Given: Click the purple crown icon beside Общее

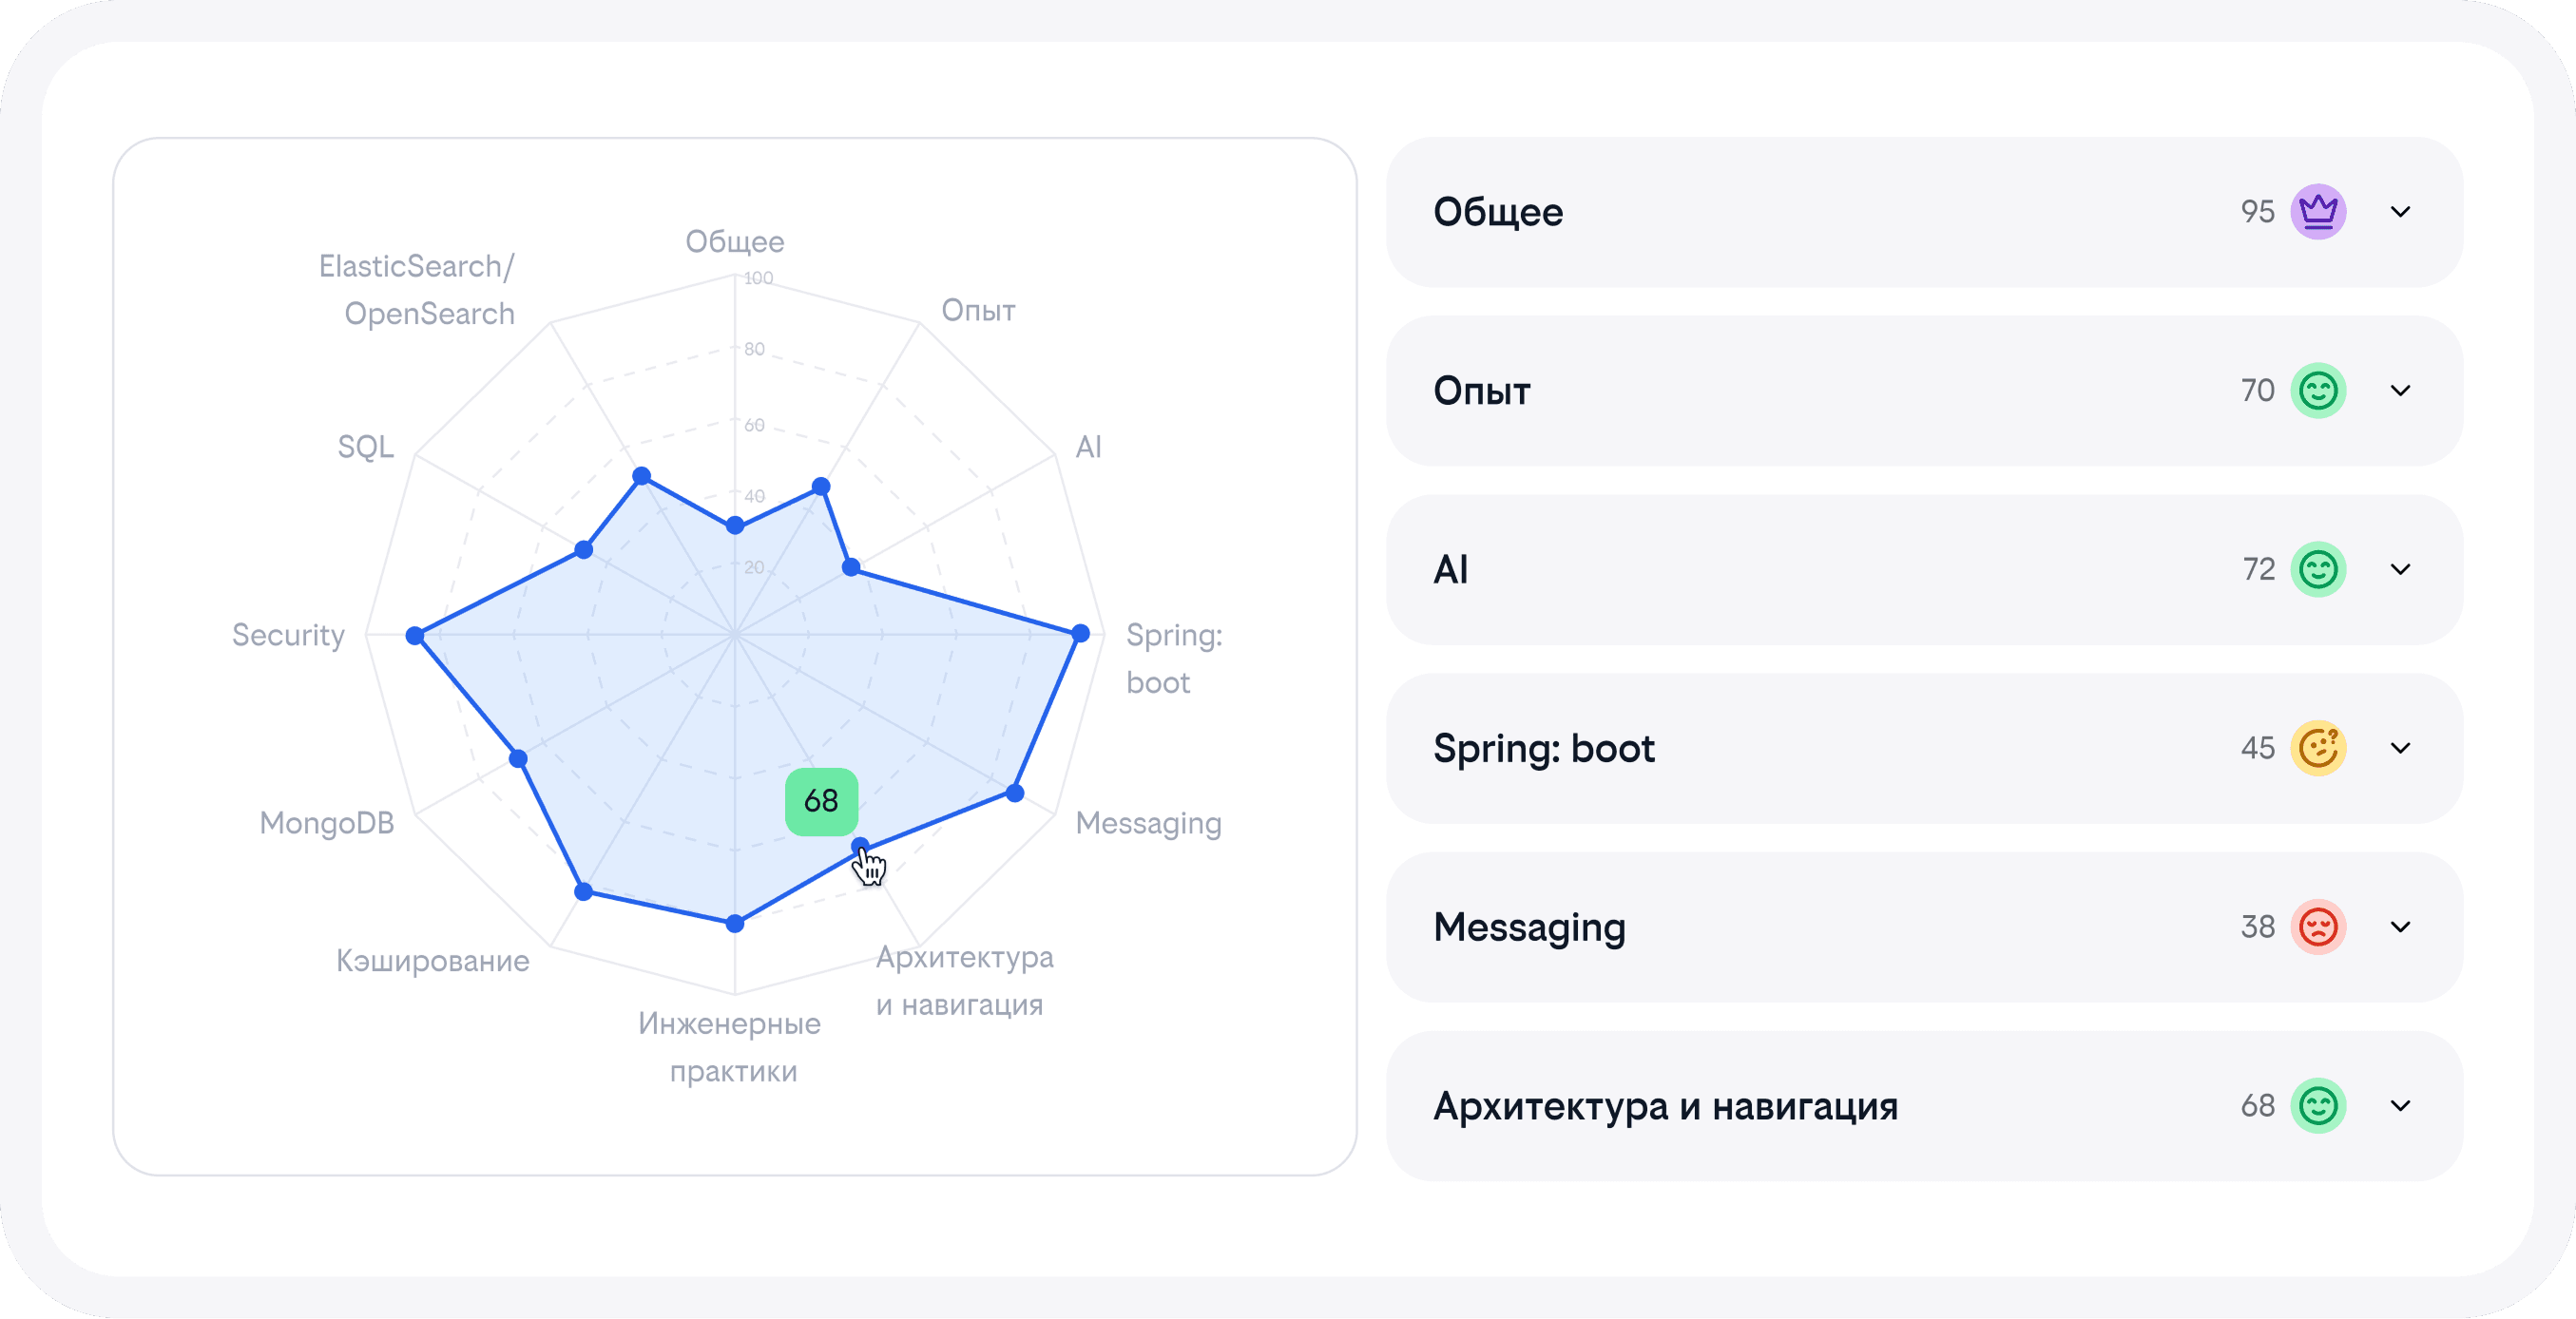Looking at the screenshot, I should (2318, 212).
